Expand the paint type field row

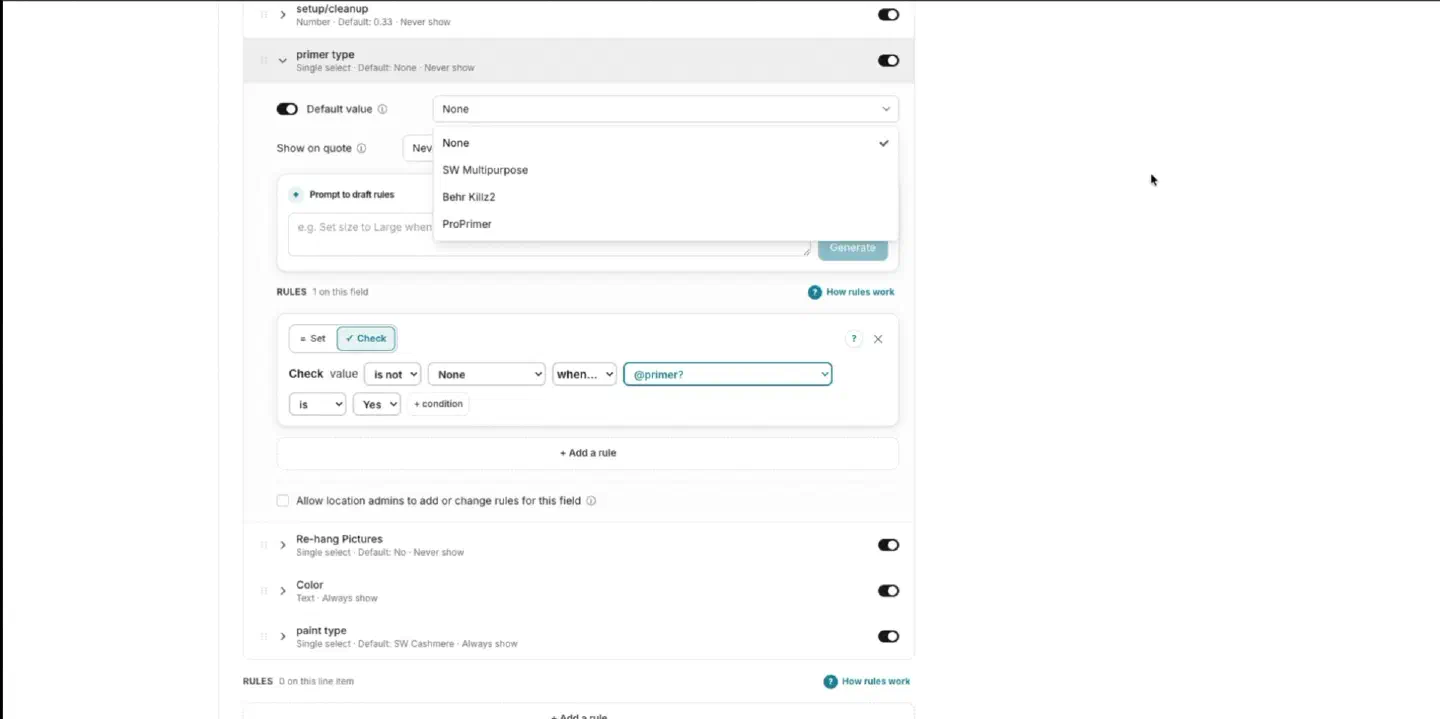pyautogui.click(x=283, y=637)
